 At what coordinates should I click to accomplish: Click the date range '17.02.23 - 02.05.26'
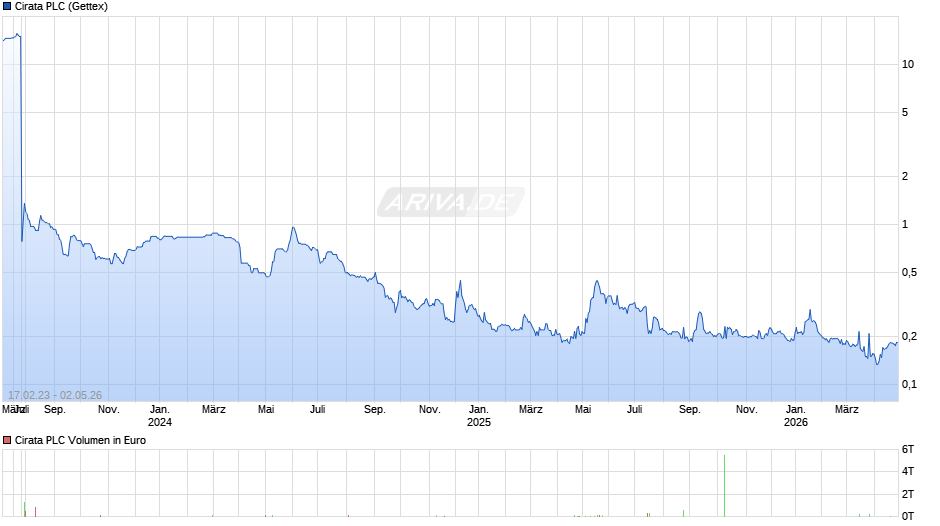tap(55, 395)
